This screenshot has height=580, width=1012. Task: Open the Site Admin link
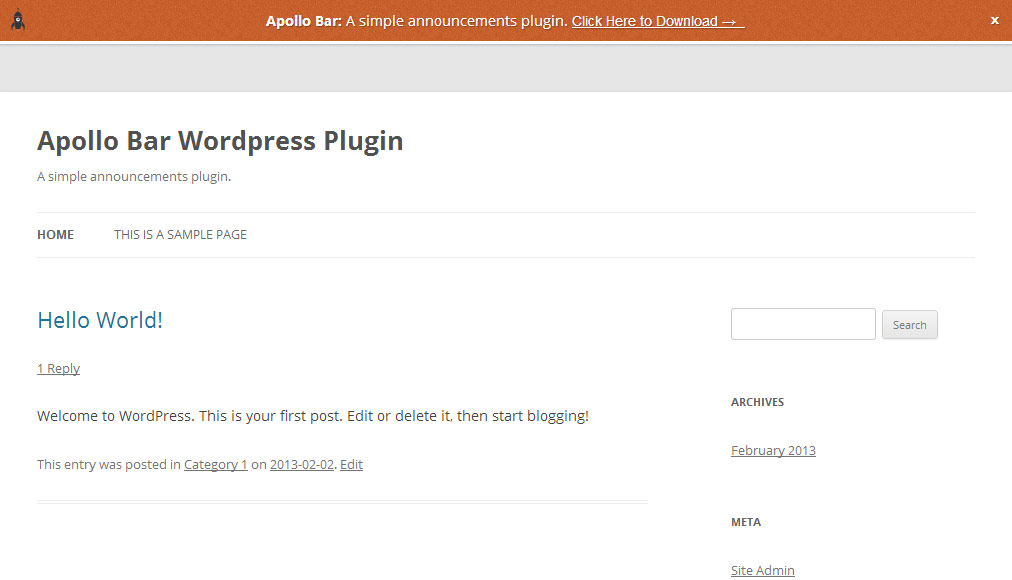coord(762,570)
